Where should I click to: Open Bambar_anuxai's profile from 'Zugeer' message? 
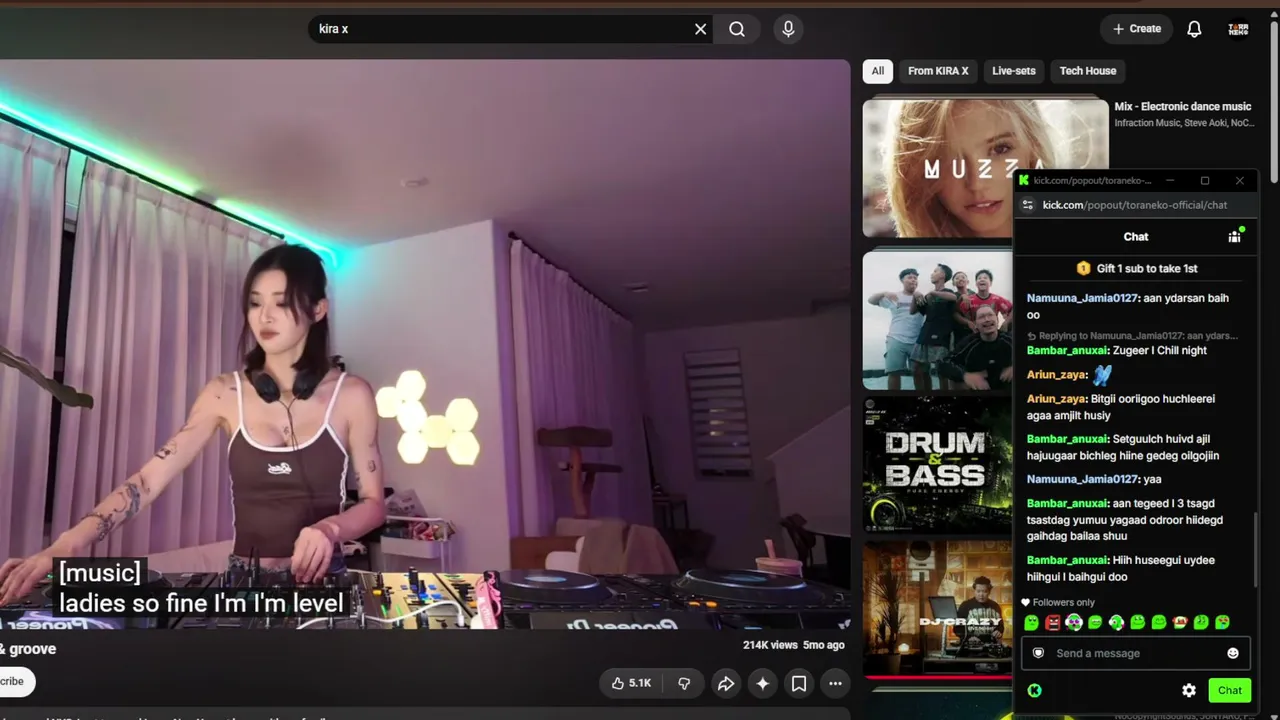[1067, 351]
